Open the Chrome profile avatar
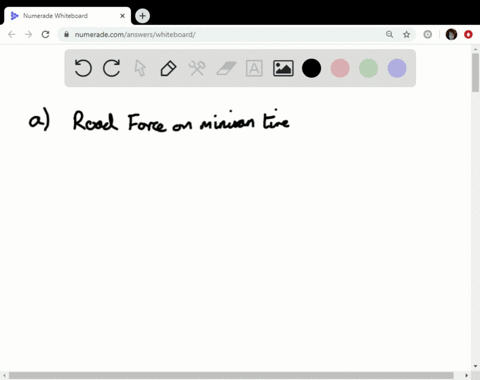This screenshot has width=480, height=380. (x=451, y=34)
